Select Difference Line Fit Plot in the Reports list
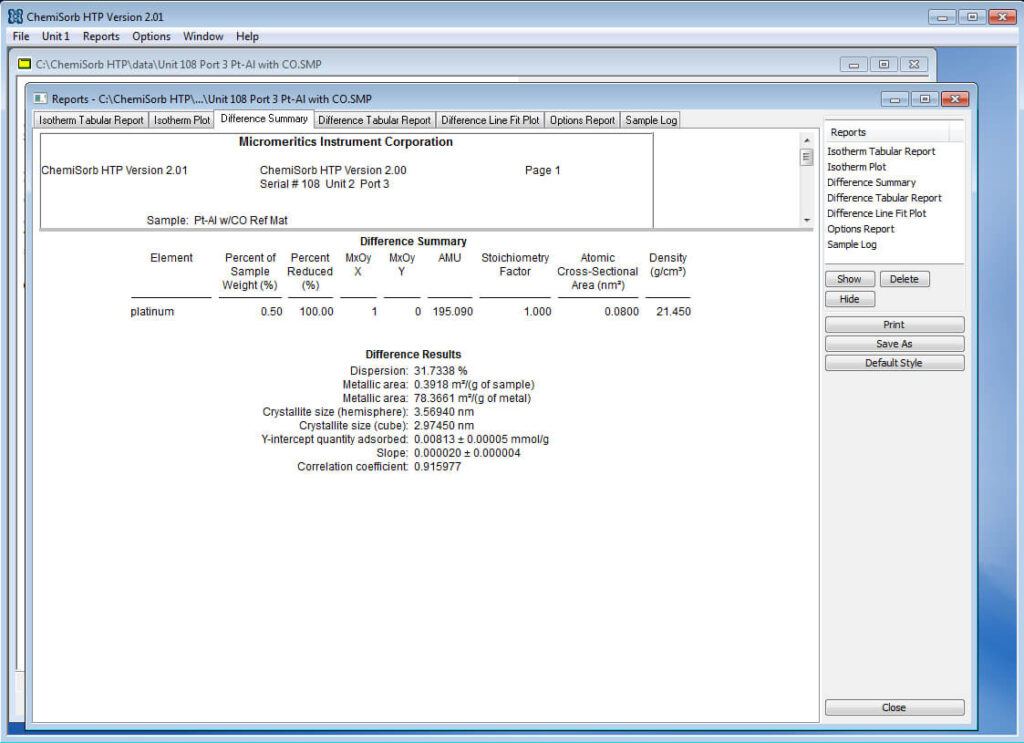 pyautogui.click(x=876, y=213)
